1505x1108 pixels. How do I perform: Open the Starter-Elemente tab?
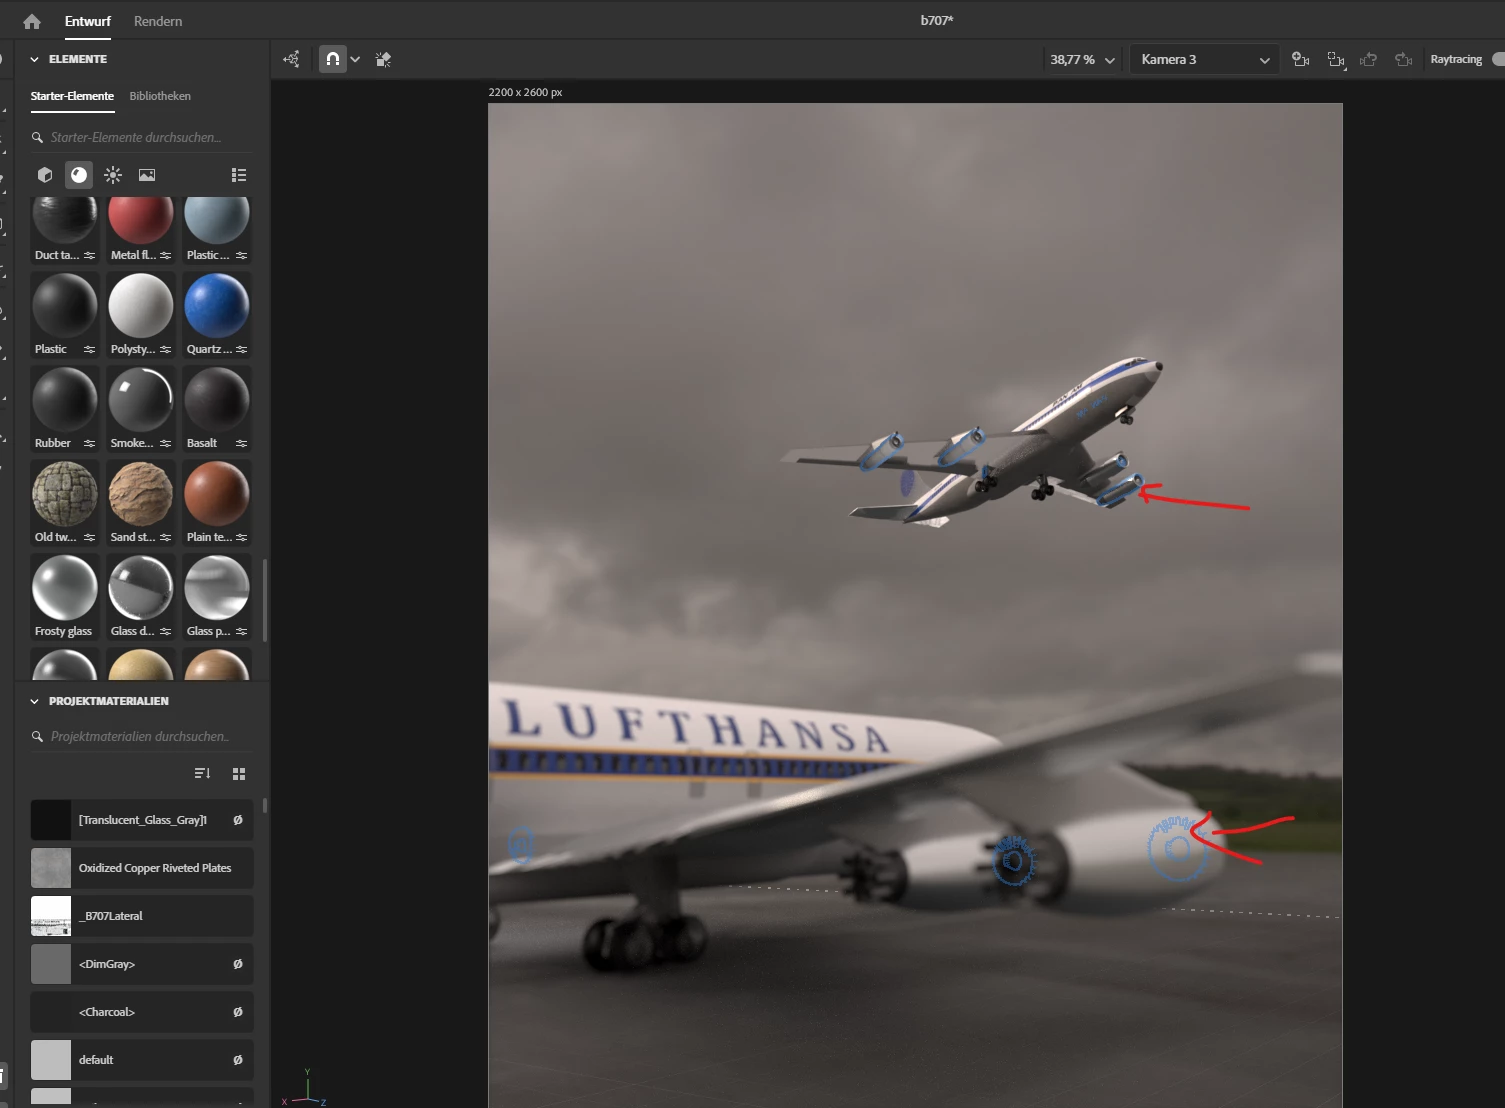click(x=72, y=96)
